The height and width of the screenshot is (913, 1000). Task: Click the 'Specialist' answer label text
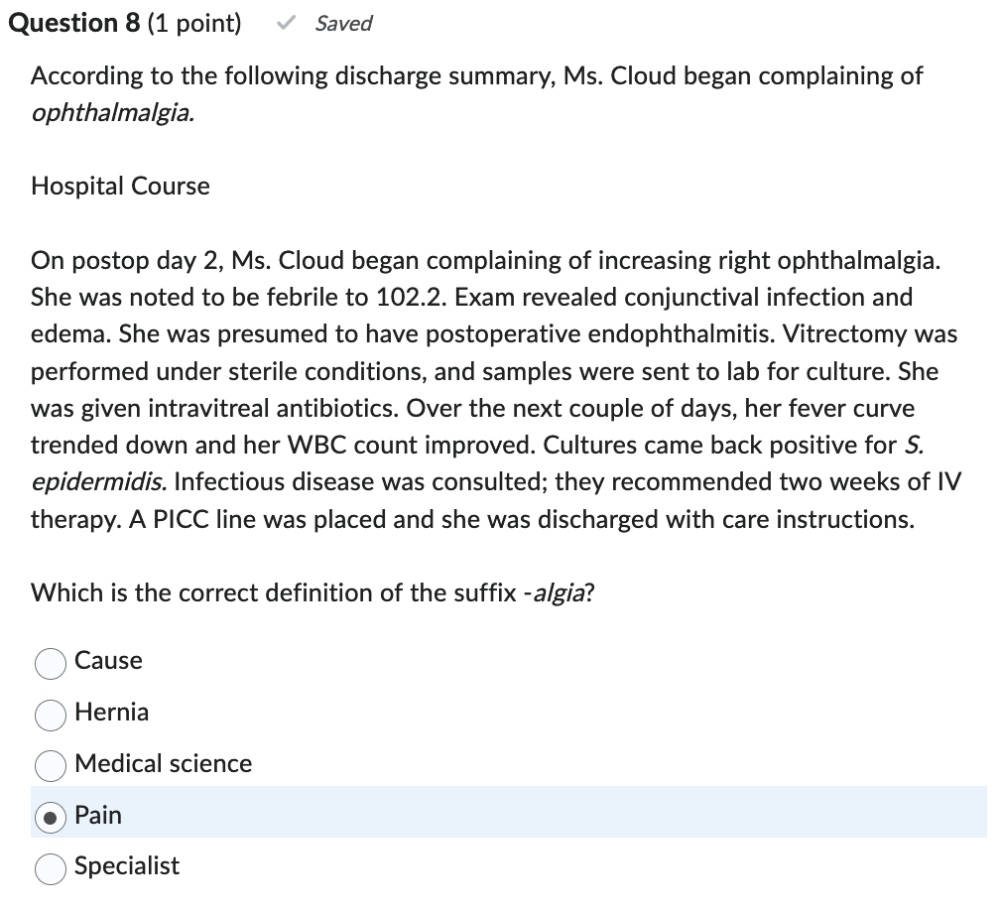[127, 866]
